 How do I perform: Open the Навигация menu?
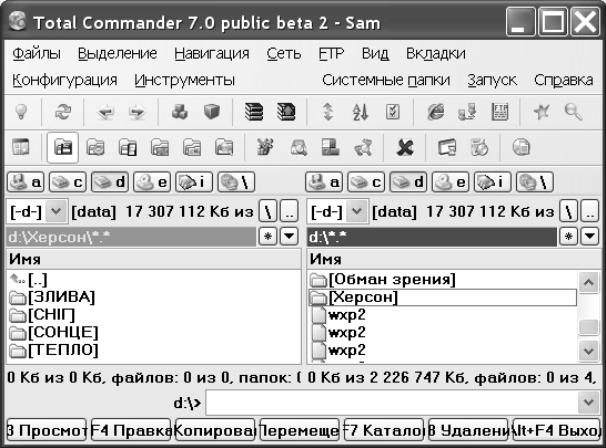pos(211,53)
